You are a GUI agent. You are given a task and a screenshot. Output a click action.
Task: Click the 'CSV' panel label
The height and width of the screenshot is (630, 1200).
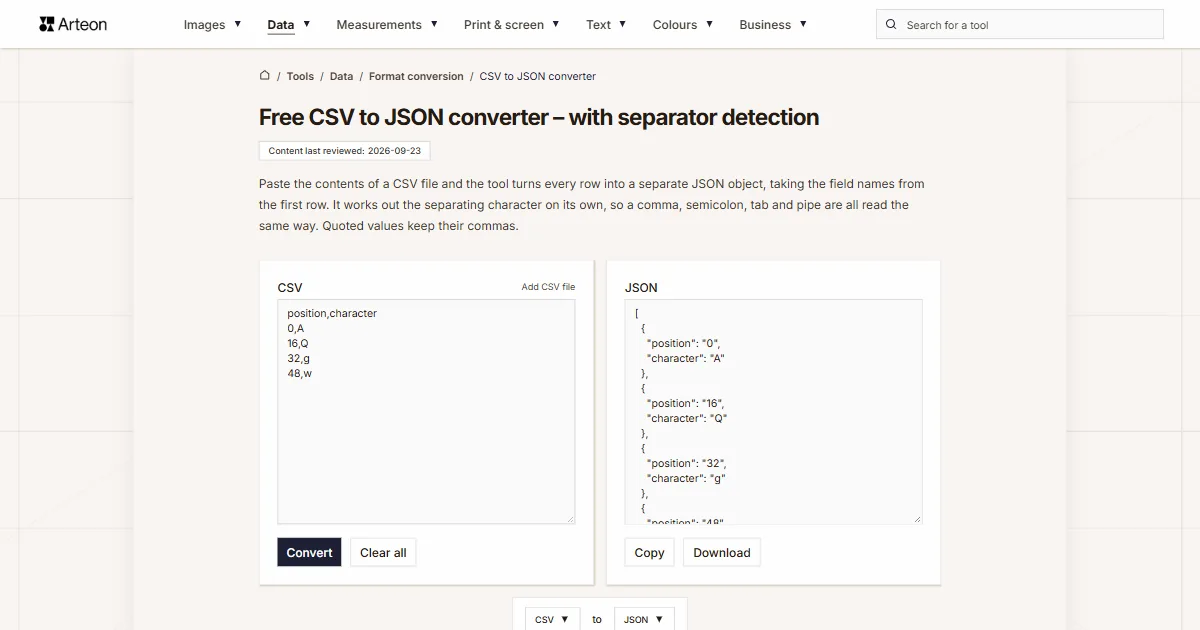click(290, 287)
